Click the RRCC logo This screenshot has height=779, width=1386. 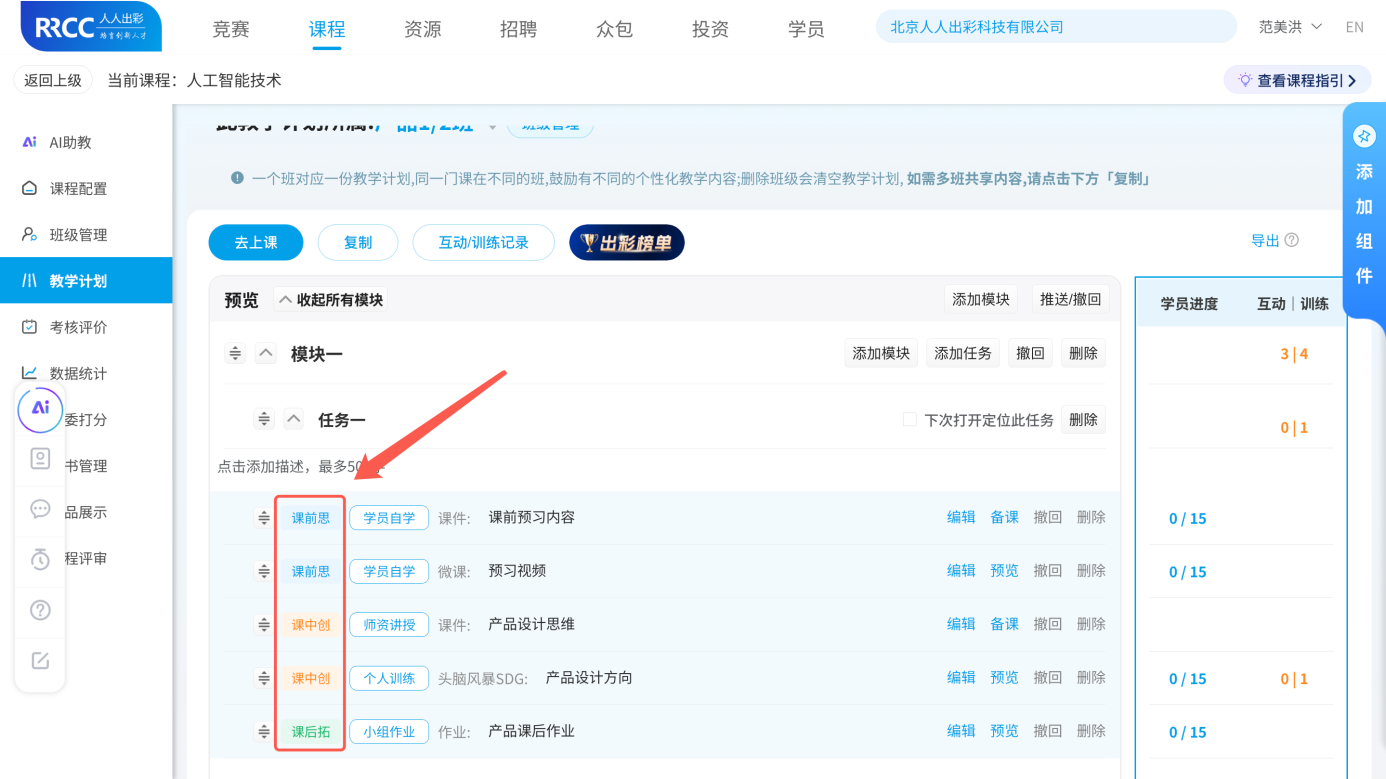[91, 27]
